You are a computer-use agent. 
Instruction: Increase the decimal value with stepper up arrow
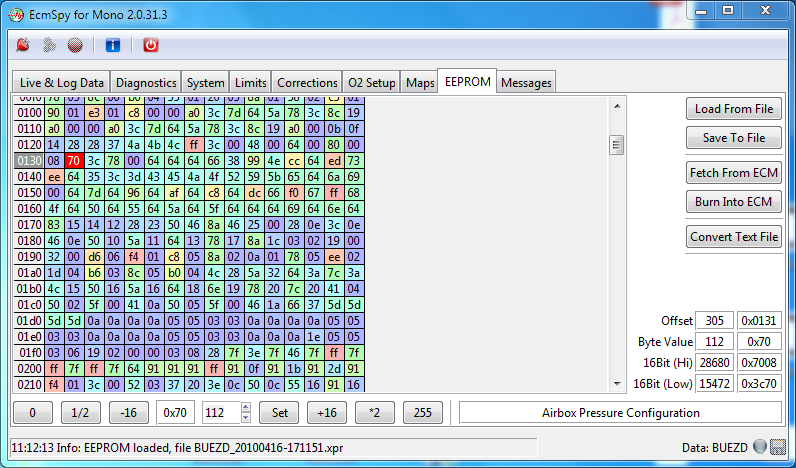tap(246, 407)
